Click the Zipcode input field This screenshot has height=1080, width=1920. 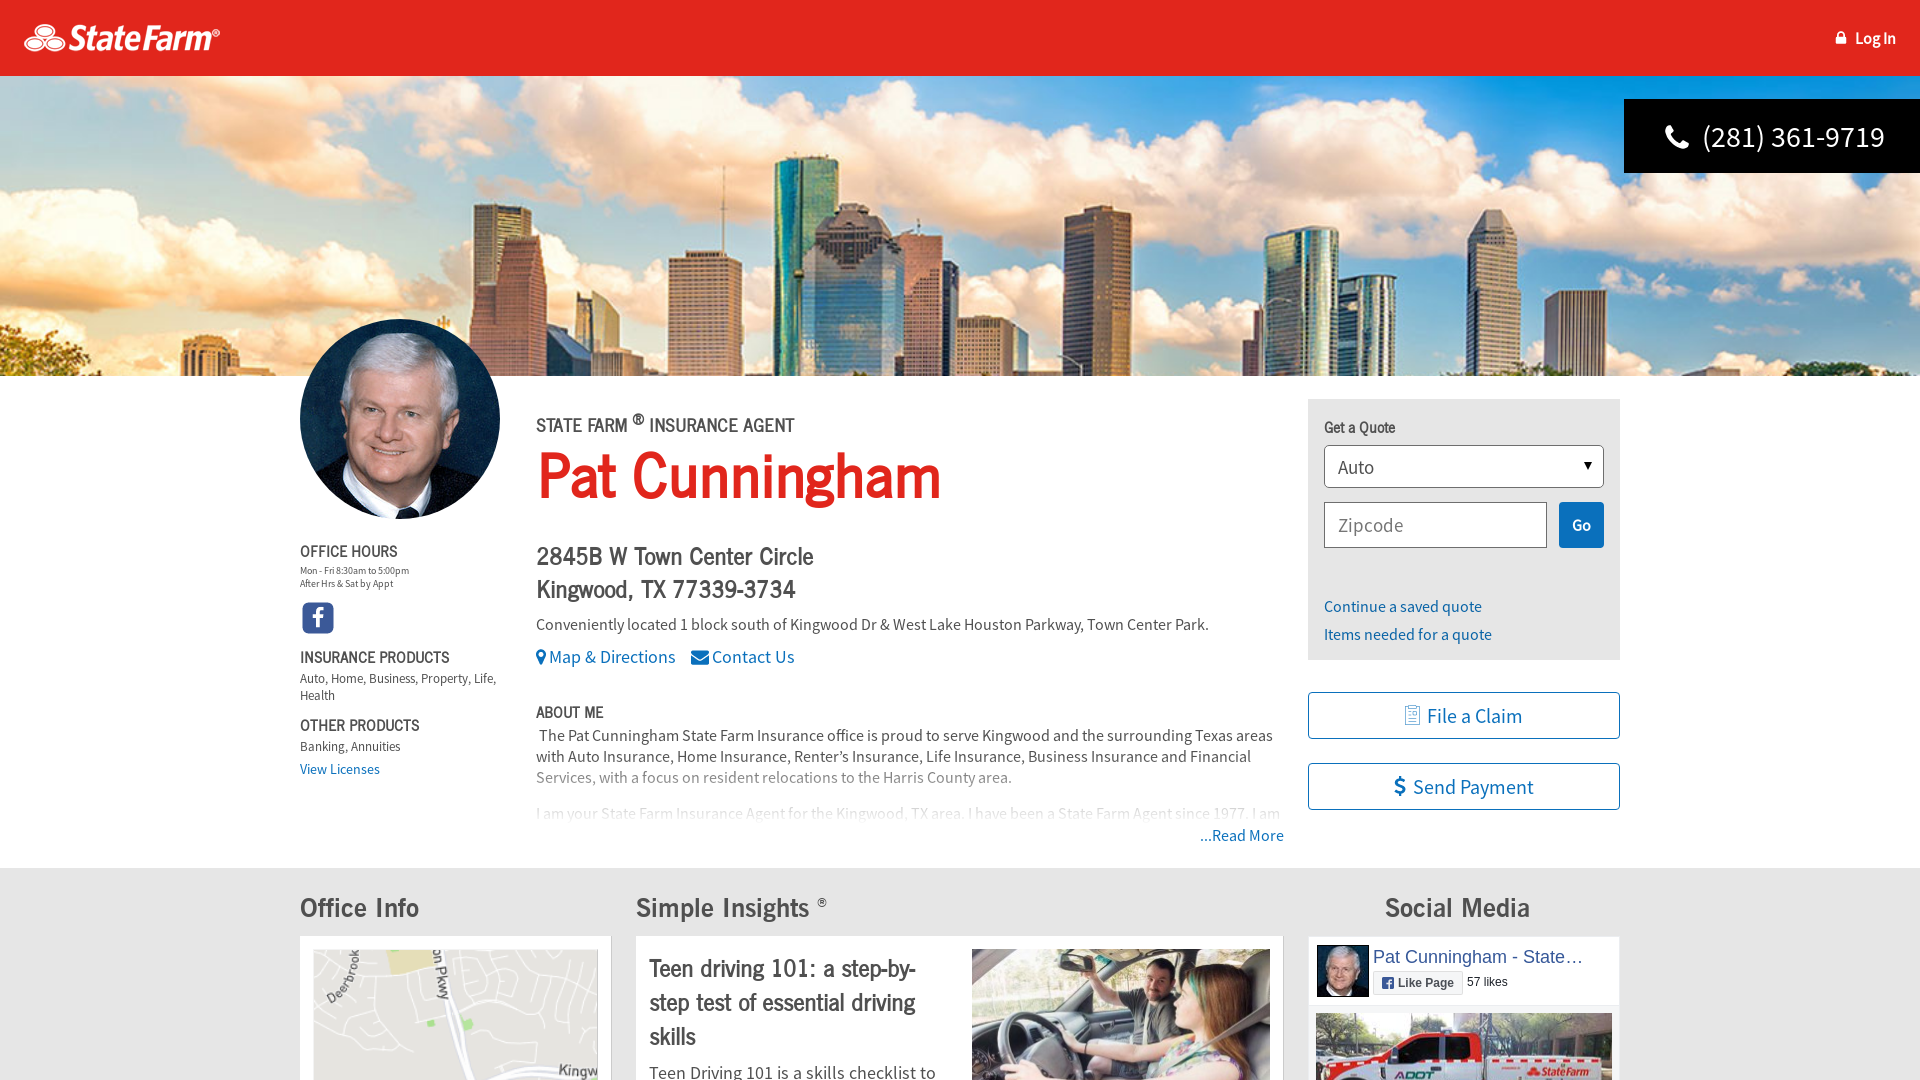pos(1435,525)
